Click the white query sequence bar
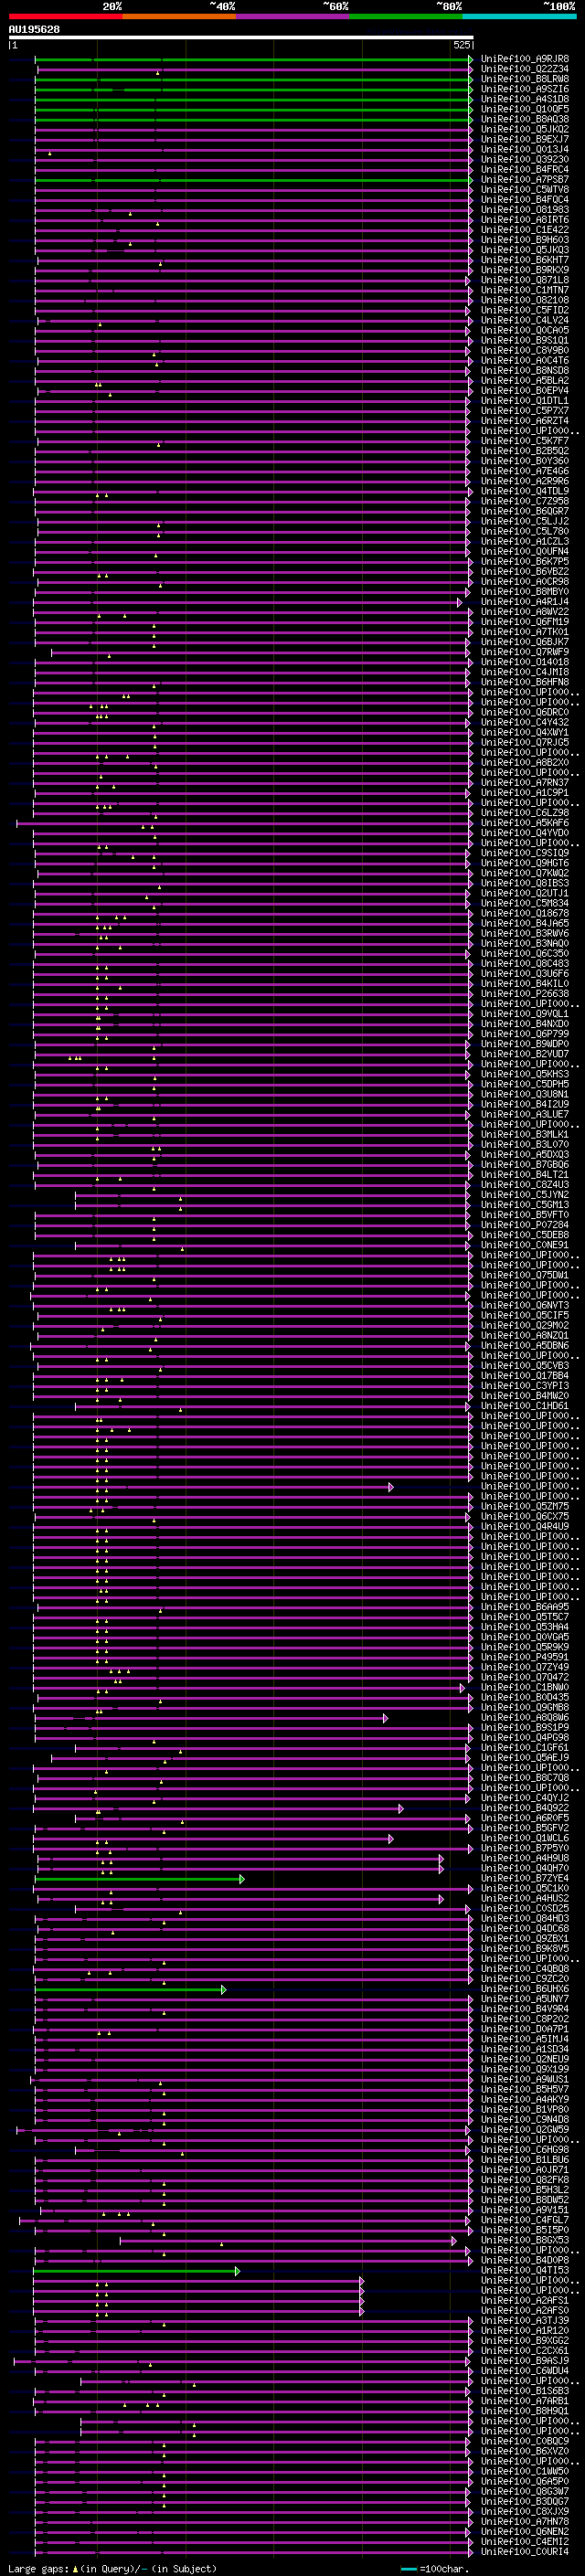The width and height of the screenshot is (585, 2576). point(240,38)
